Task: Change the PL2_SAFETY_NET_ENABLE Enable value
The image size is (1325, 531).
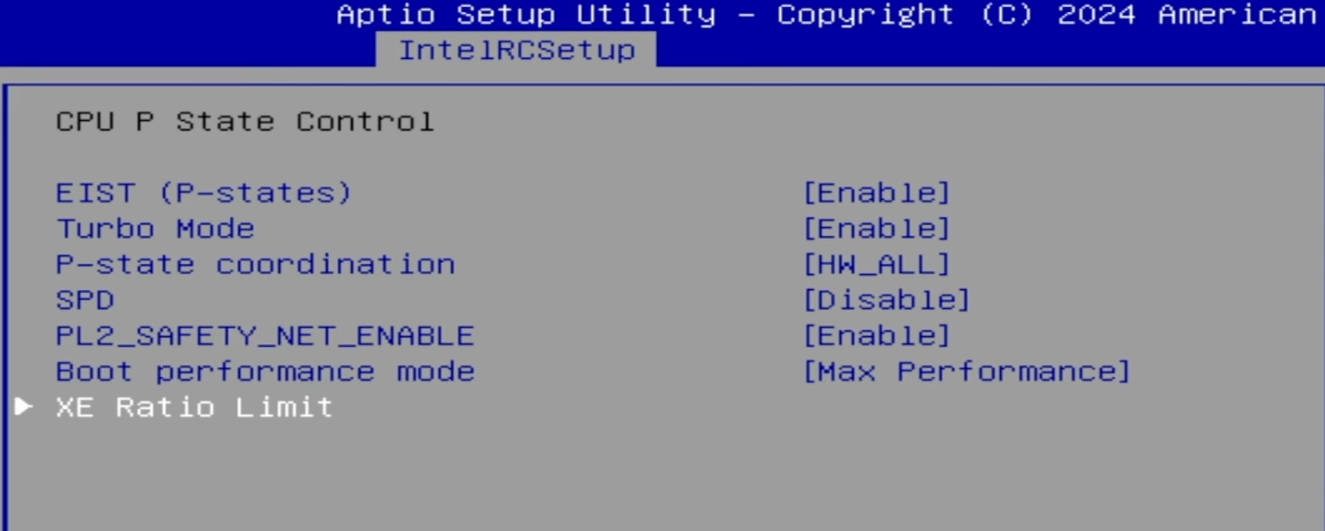Action: point(876,336)
